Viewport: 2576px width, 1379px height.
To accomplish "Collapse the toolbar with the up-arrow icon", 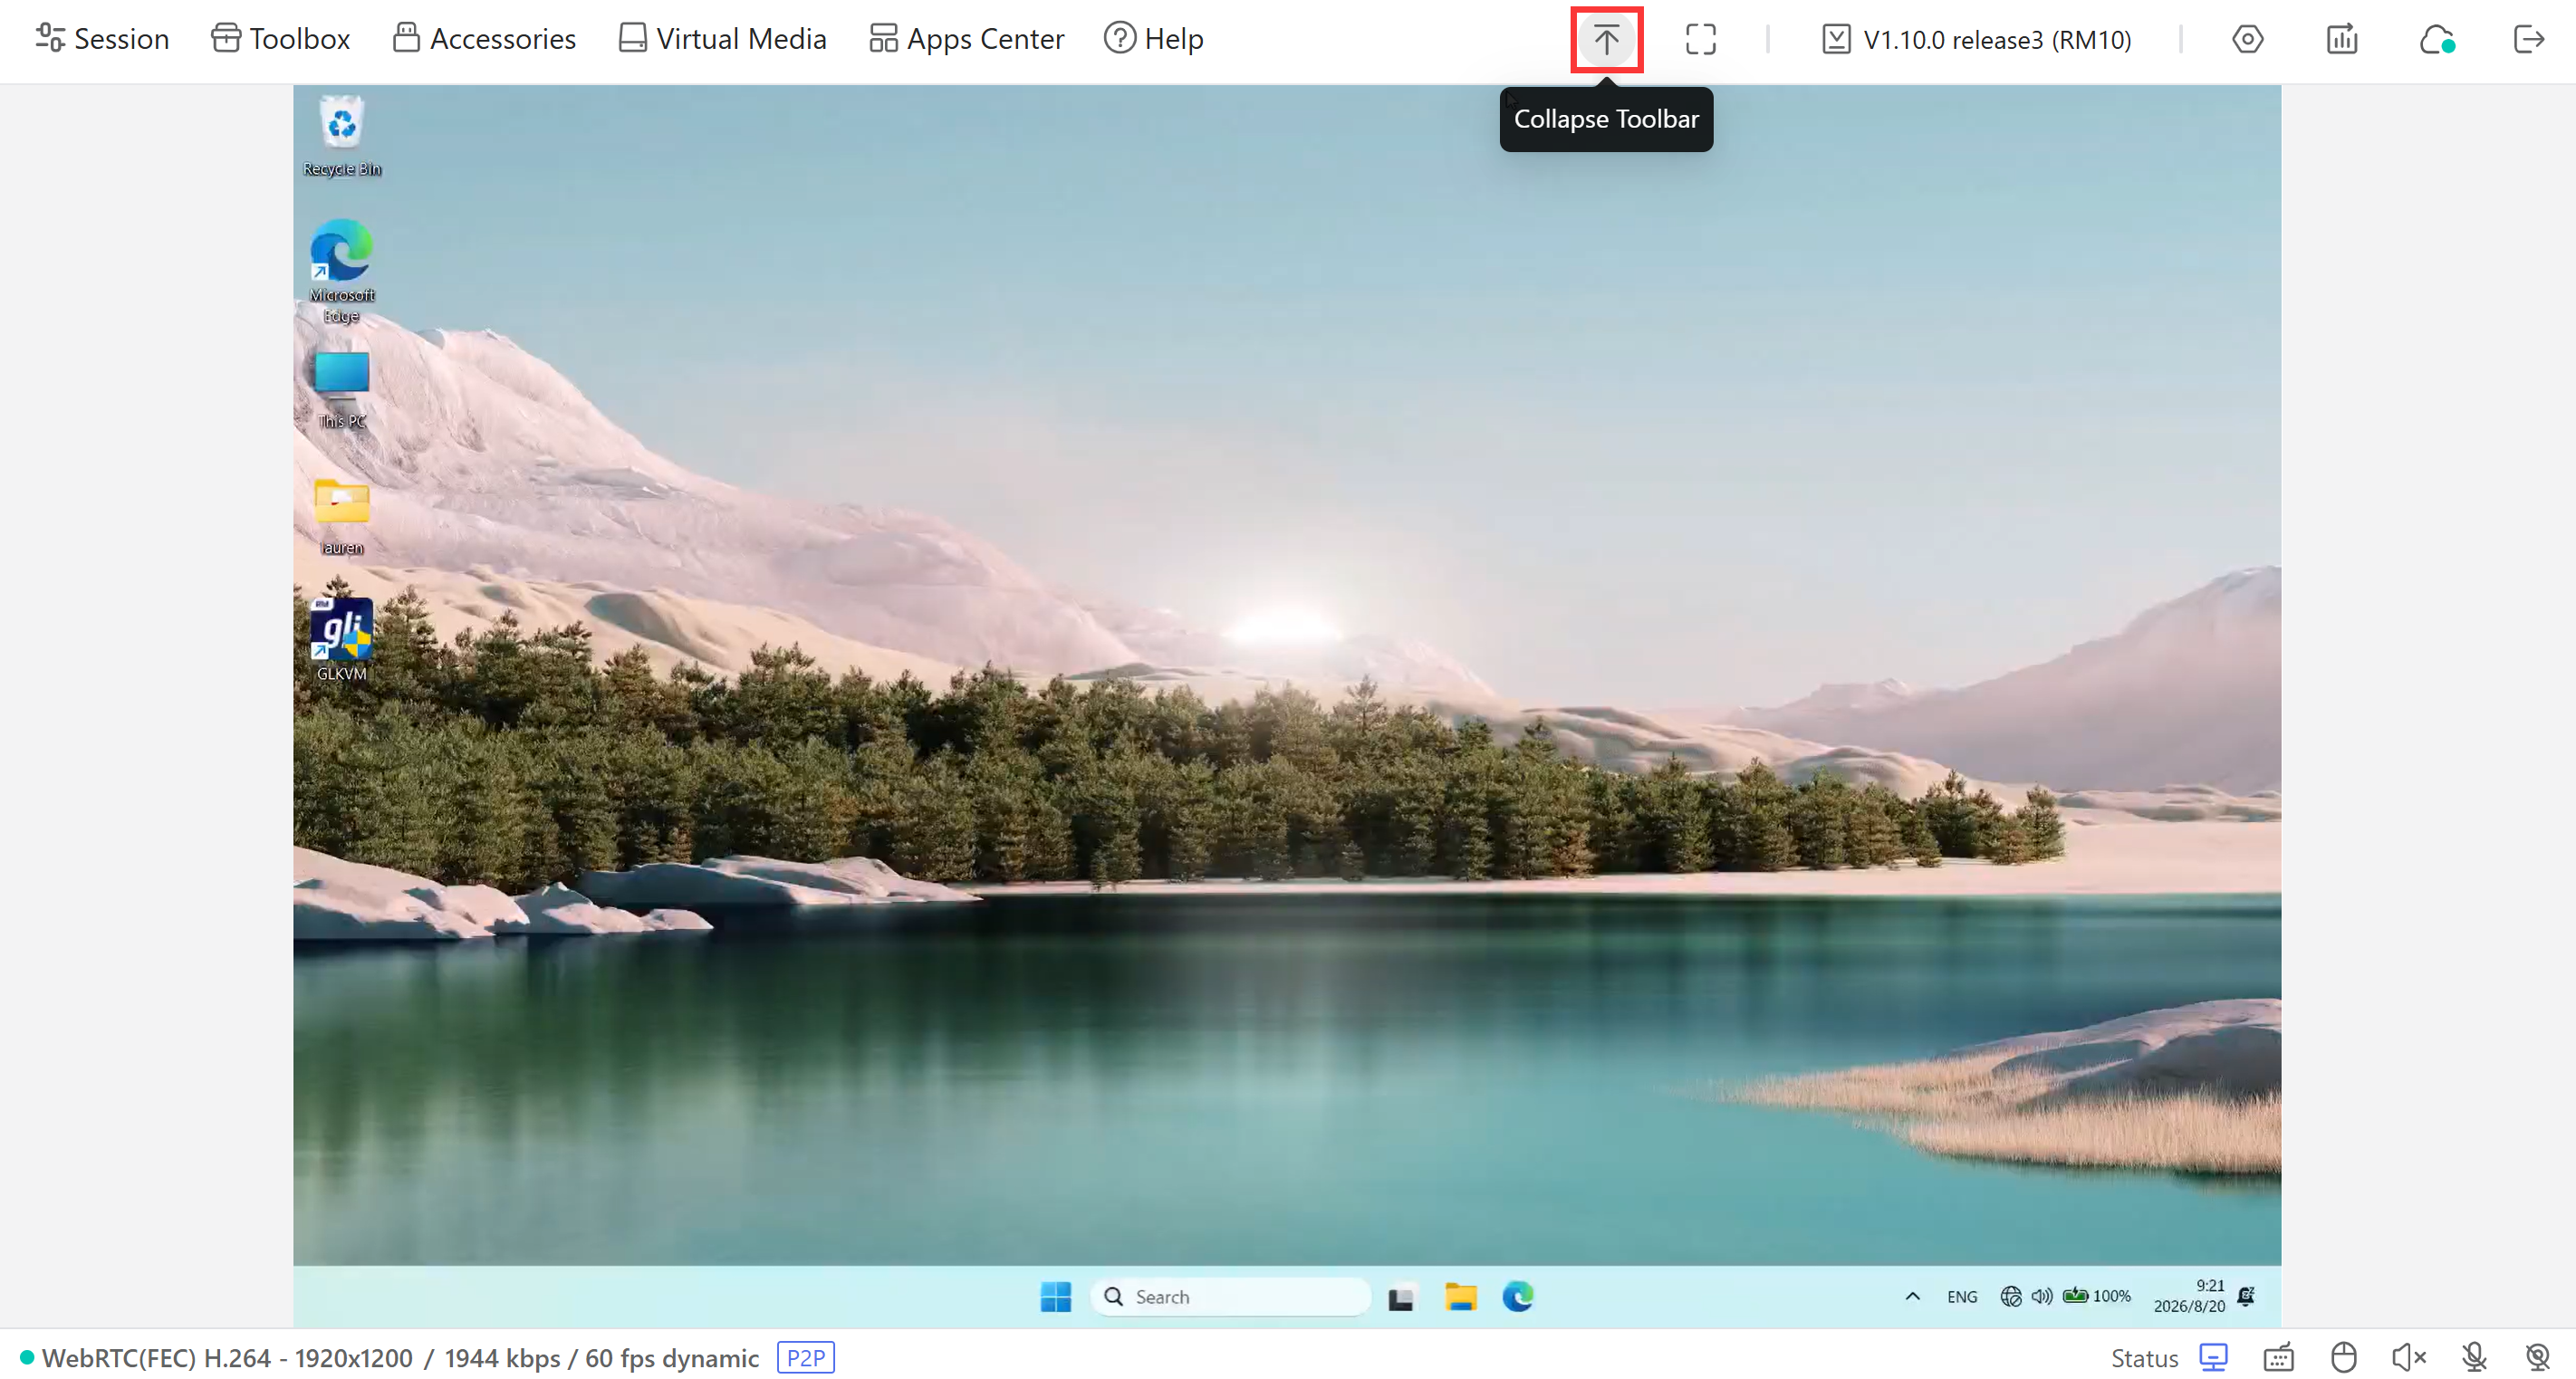I will tap(1606, 39).
